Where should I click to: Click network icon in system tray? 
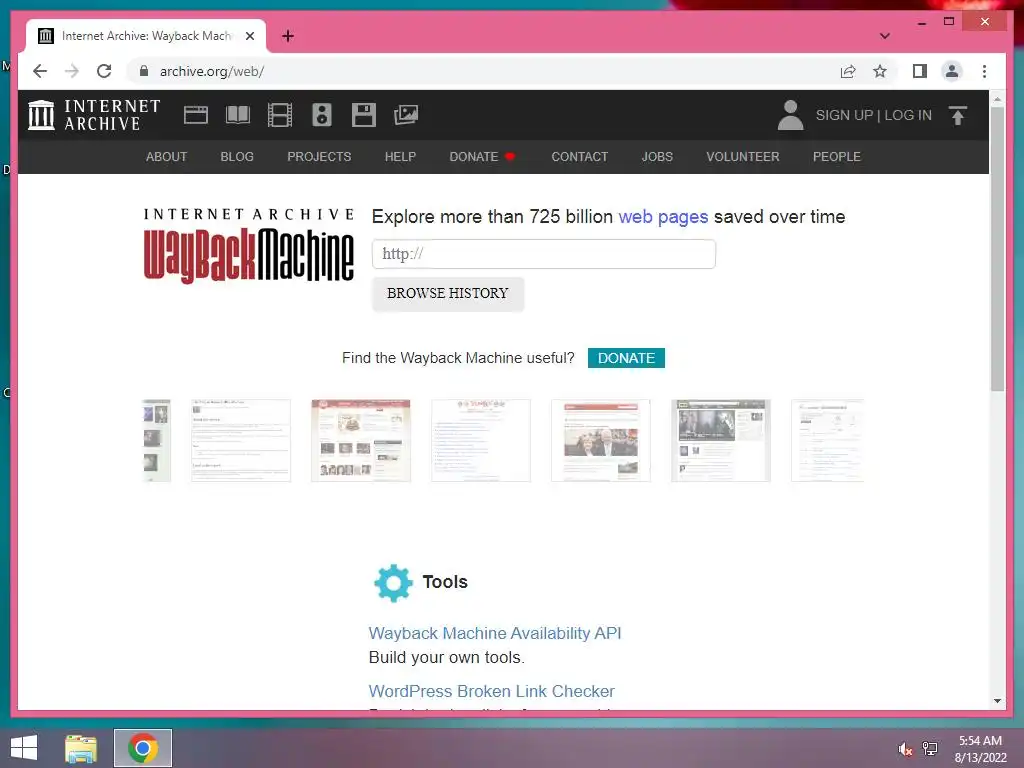click(x=930, y=749)
